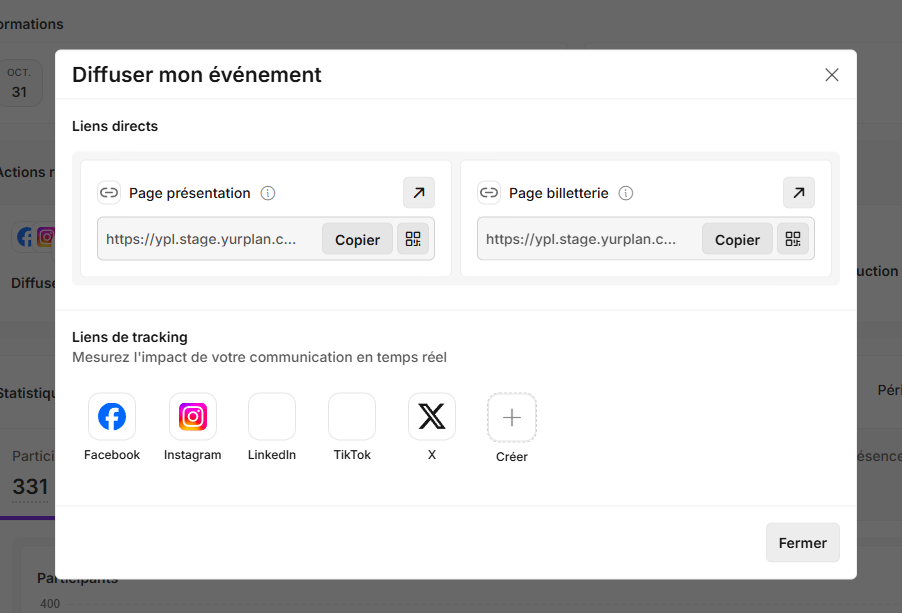Close the Diffuser mon événement dialog
Viewport: 902px width, 613px height.
(832, 75)
